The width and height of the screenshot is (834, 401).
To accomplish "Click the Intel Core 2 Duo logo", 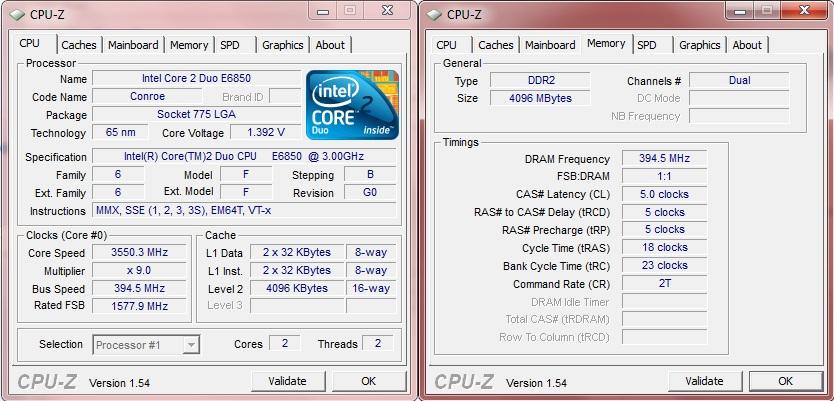I will tap(352, 105).
